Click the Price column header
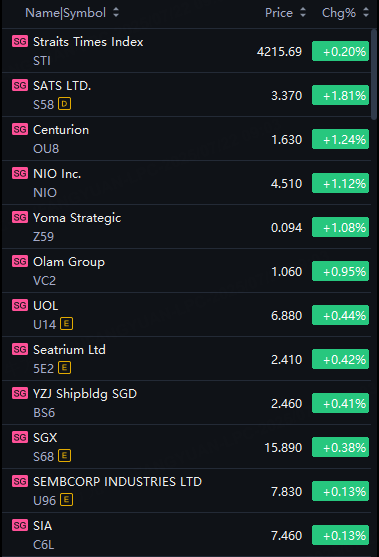379x557 pixels. [x=279, y=13]
